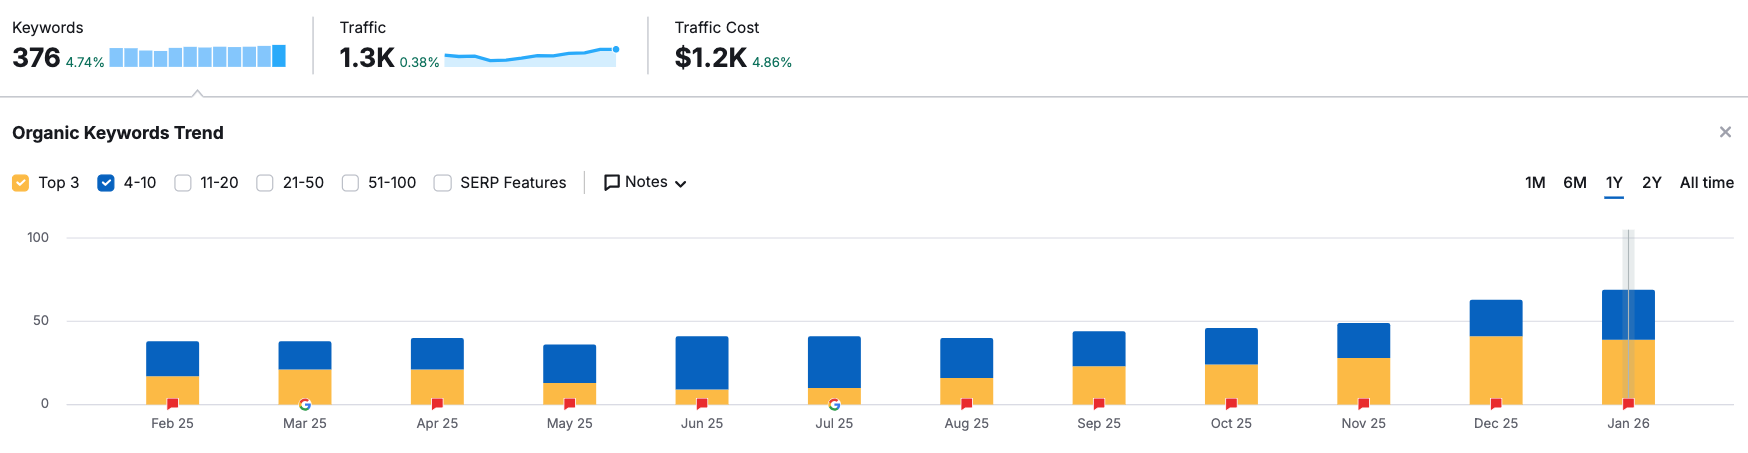Select the All time range
Viewport: 1748px width, 453px height.
[1706, 182]
